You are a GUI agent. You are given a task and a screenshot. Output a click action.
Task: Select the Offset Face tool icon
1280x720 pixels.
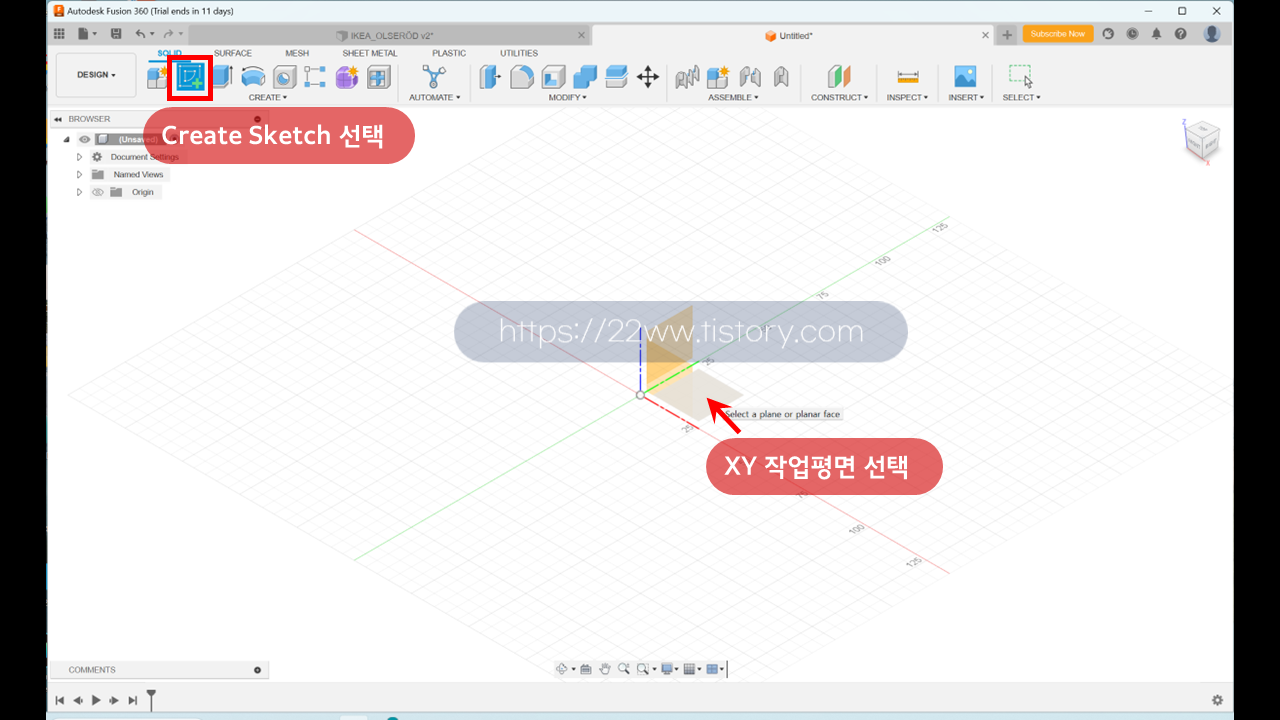point(616,77)
